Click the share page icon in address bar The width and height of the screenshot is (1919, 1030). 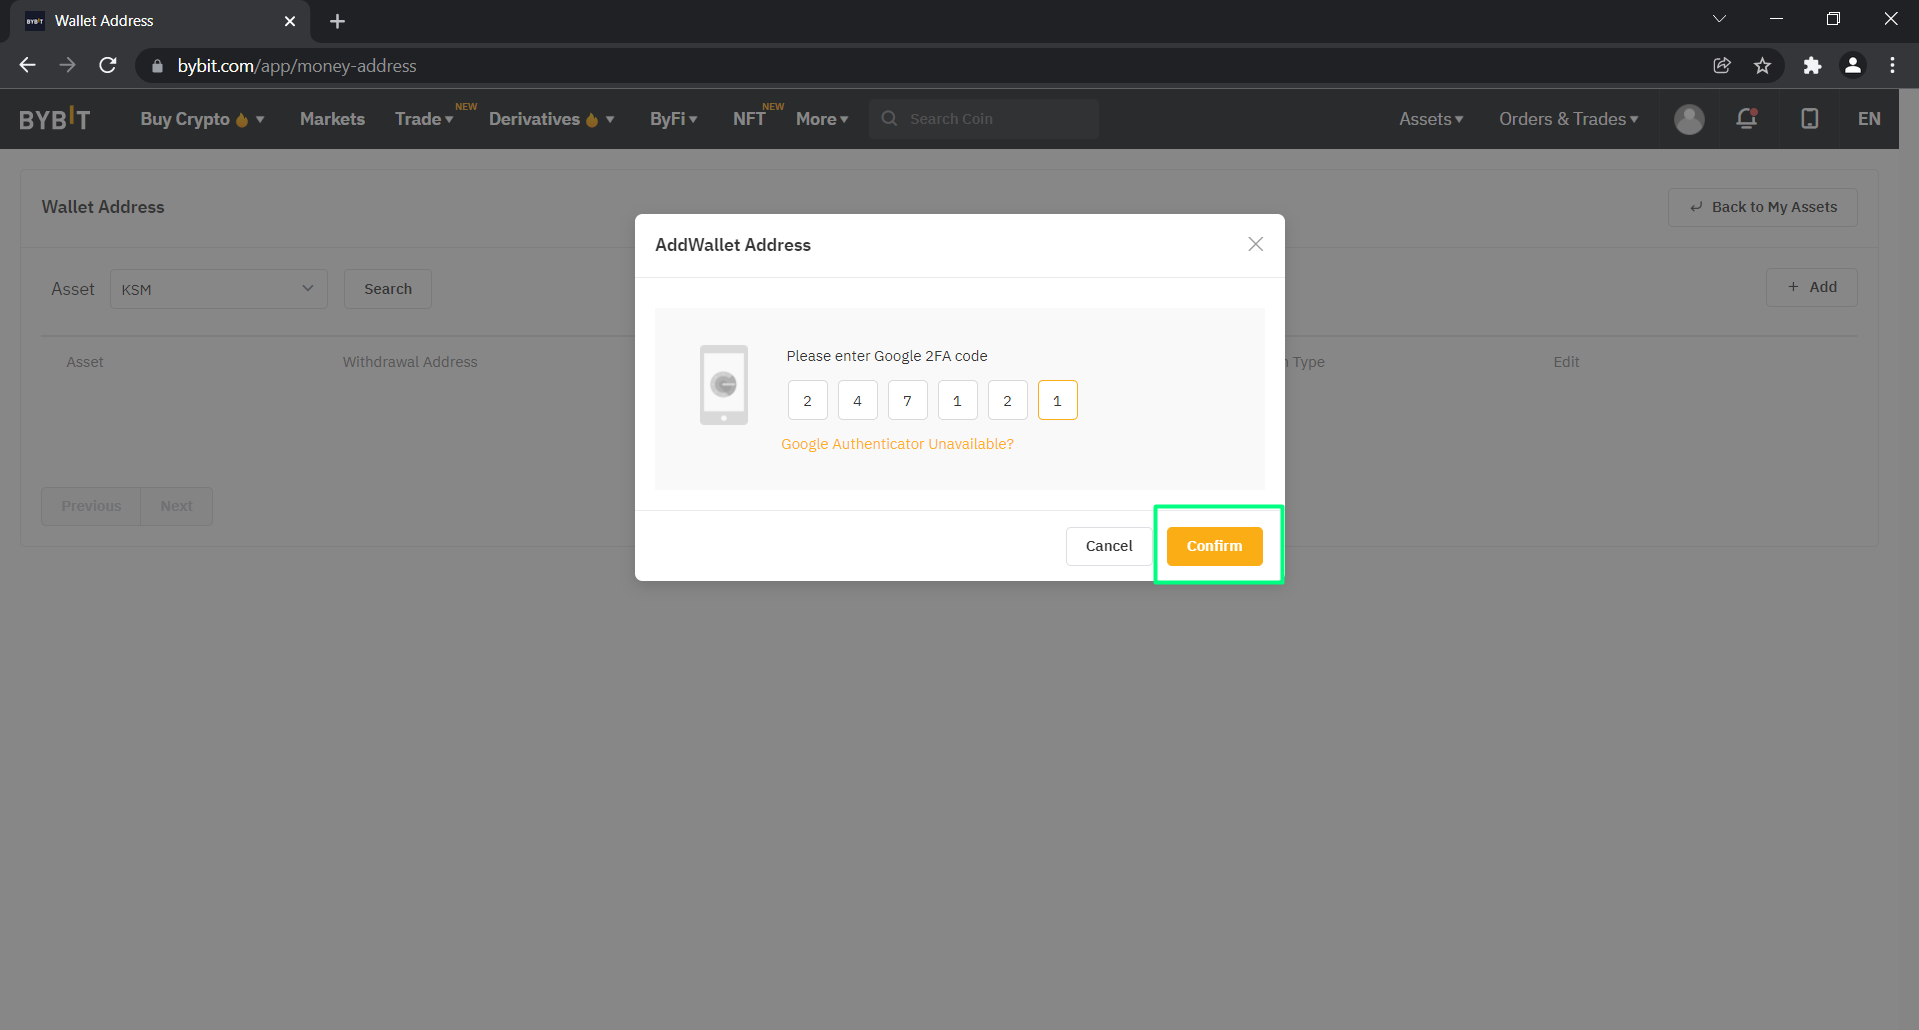tap(1722, 66)
